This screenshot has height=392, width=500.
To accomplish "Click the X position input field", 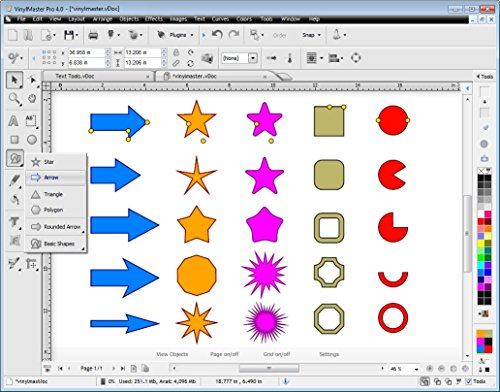I will coord(86,52).
